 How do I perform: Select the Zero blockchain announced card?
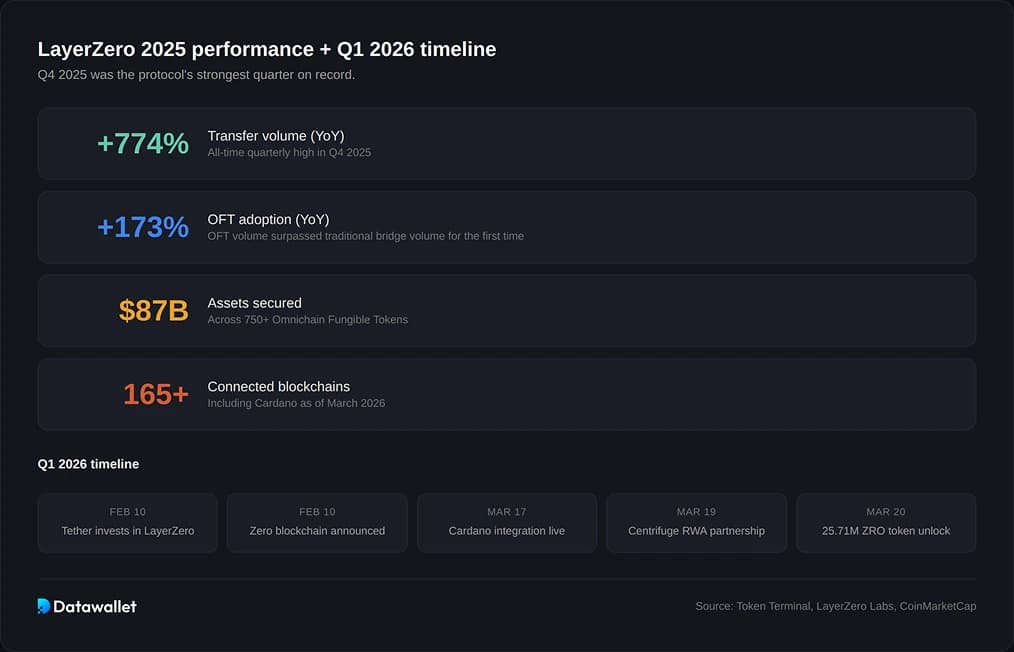pos(317,522)
